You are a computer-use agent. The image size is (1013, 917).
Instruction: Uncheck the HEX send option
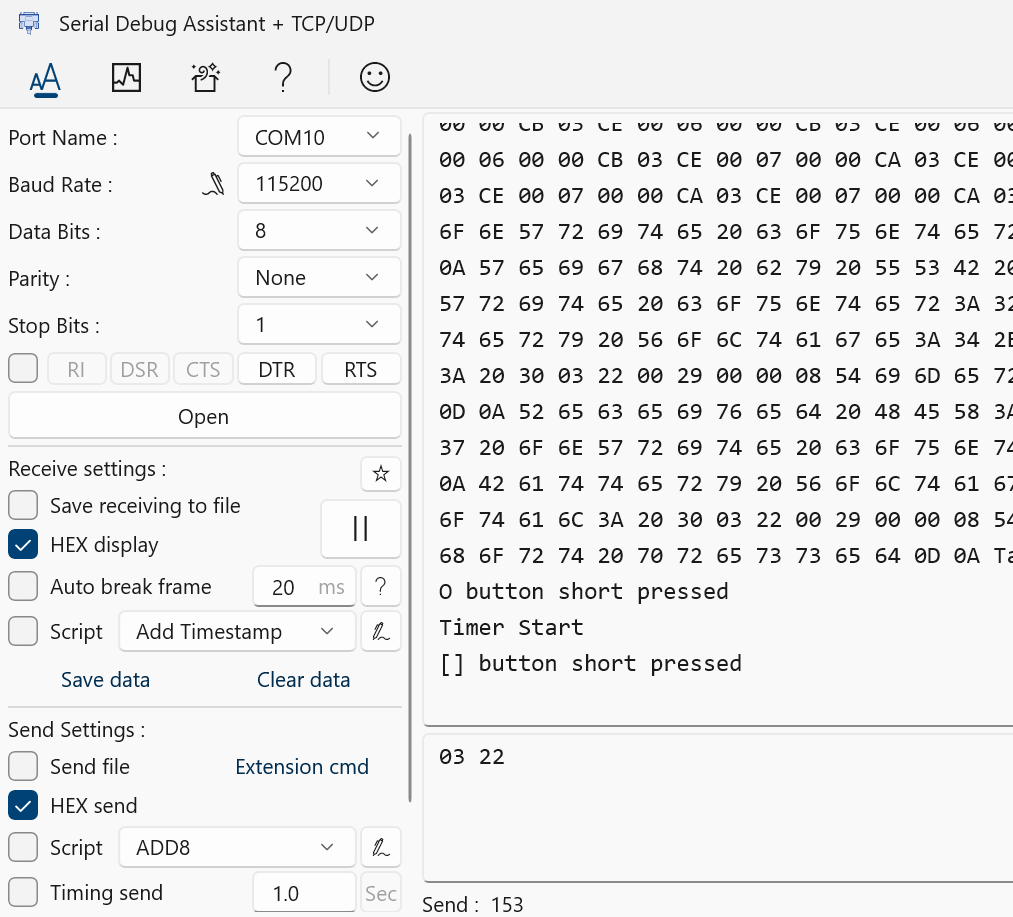[23, 806]
